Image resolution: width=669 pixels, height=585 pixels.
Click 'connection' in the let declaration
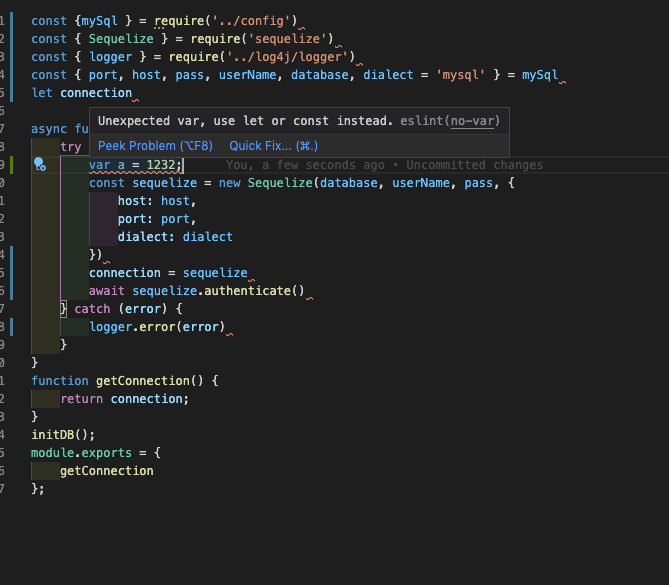pos(96,93)
